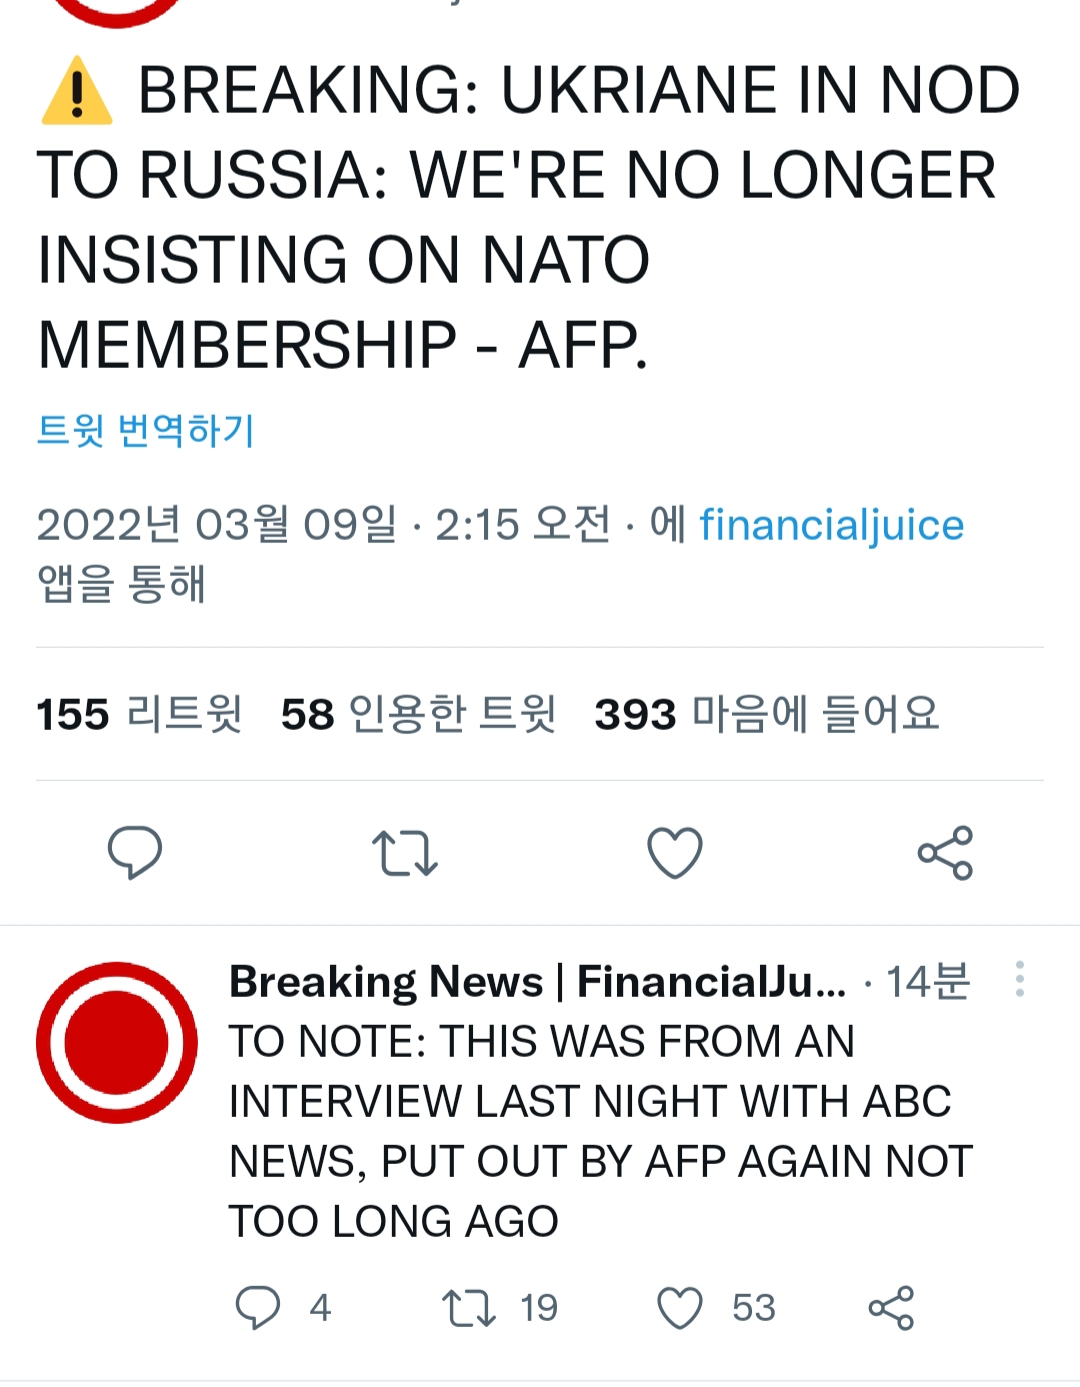Open the three-dot menu on the reply
Image resolution: width=1080 pixels, height=1387 pixels.
1019,979
